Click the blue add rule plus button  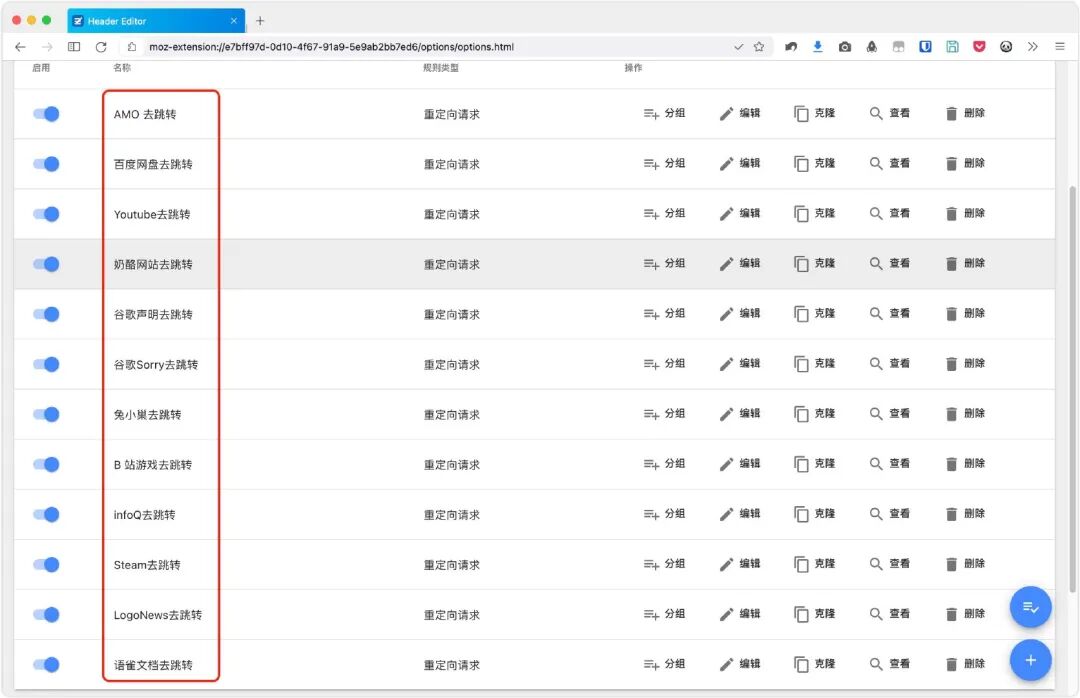click(1030, 660)
